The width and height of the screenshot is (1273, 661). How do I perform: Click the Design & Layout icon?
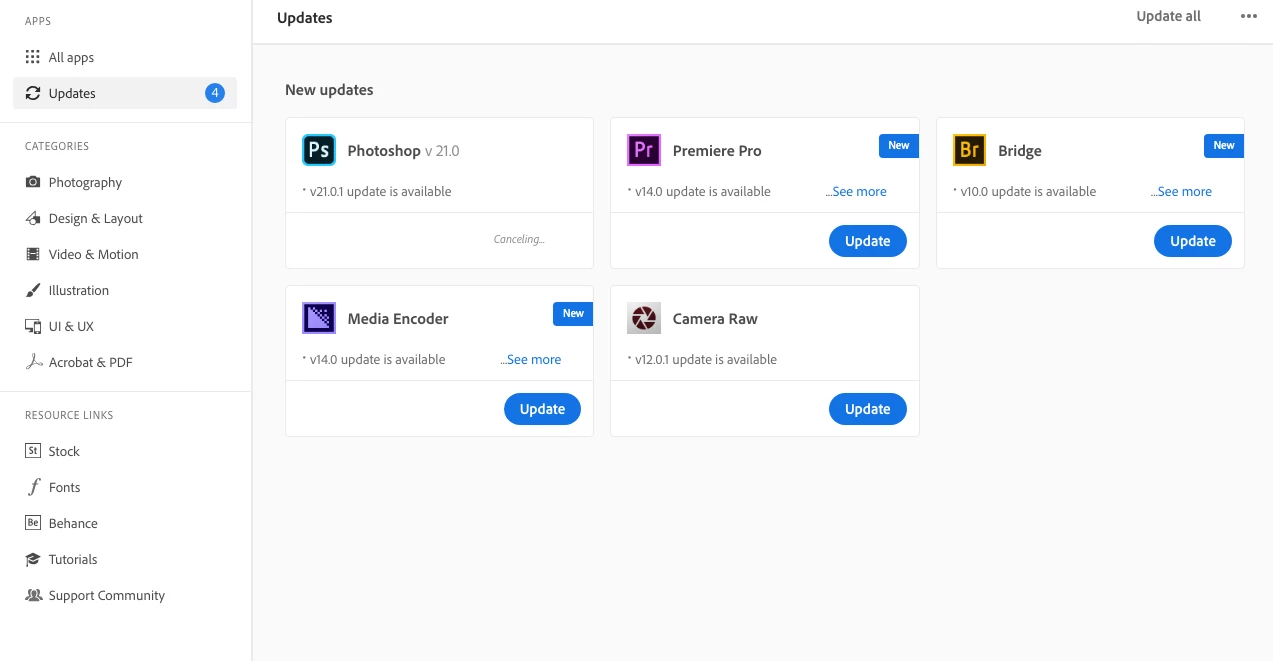pos(33,218)
